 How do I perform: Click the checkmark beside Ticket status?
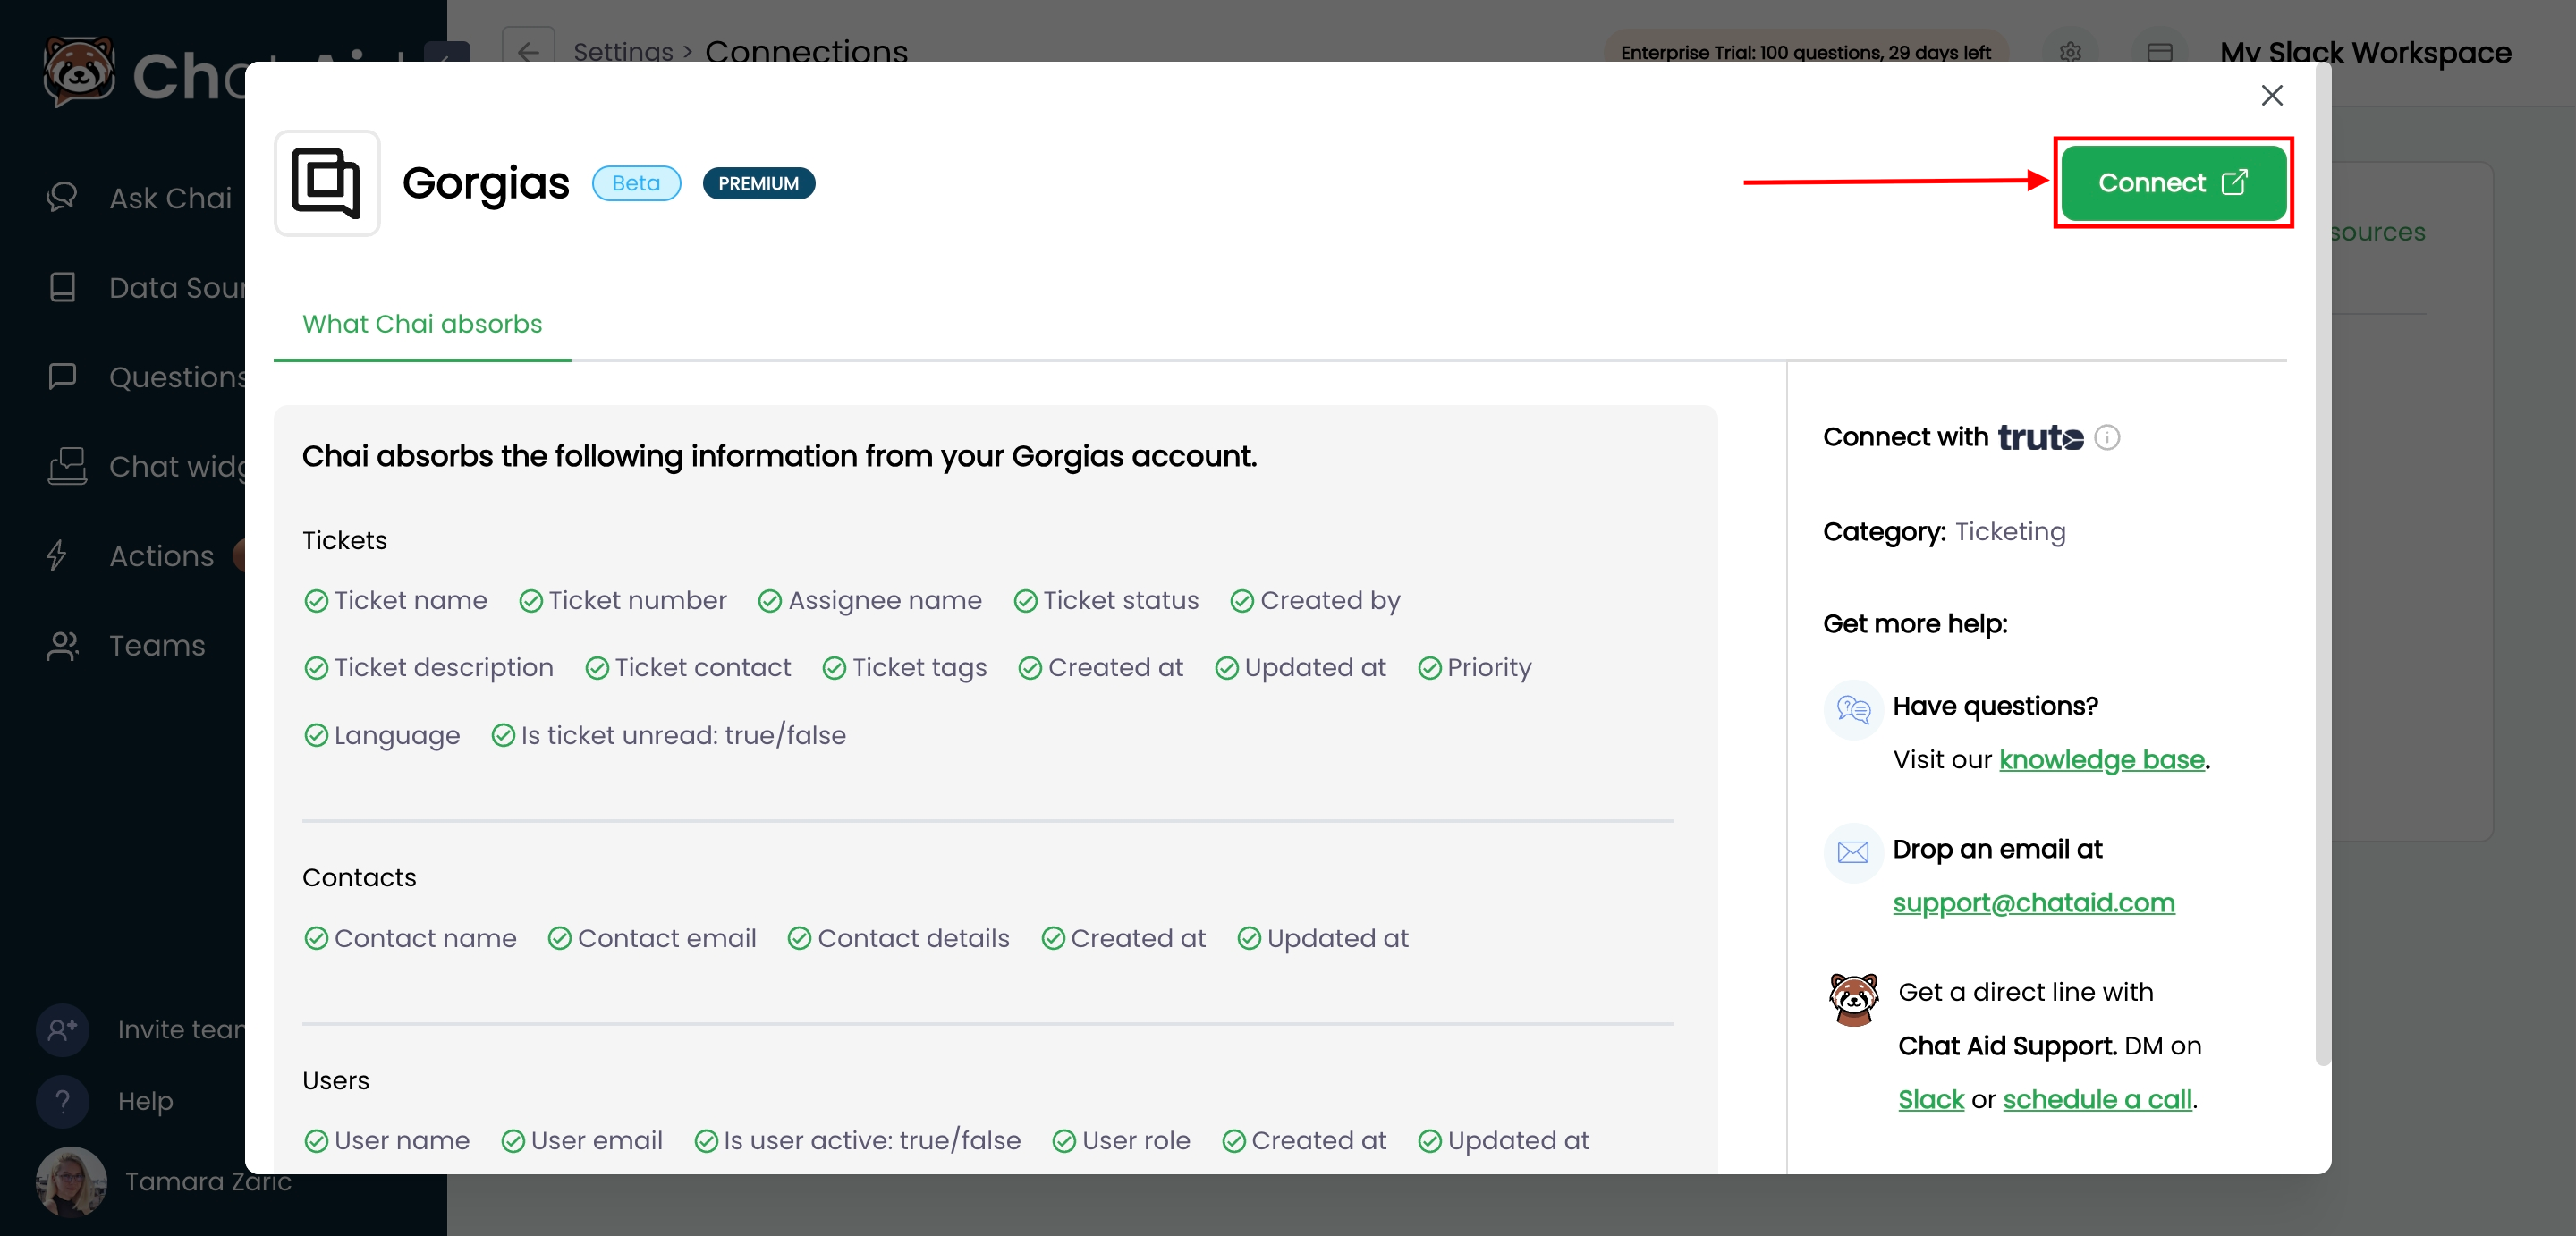[x=1025, y=601]
